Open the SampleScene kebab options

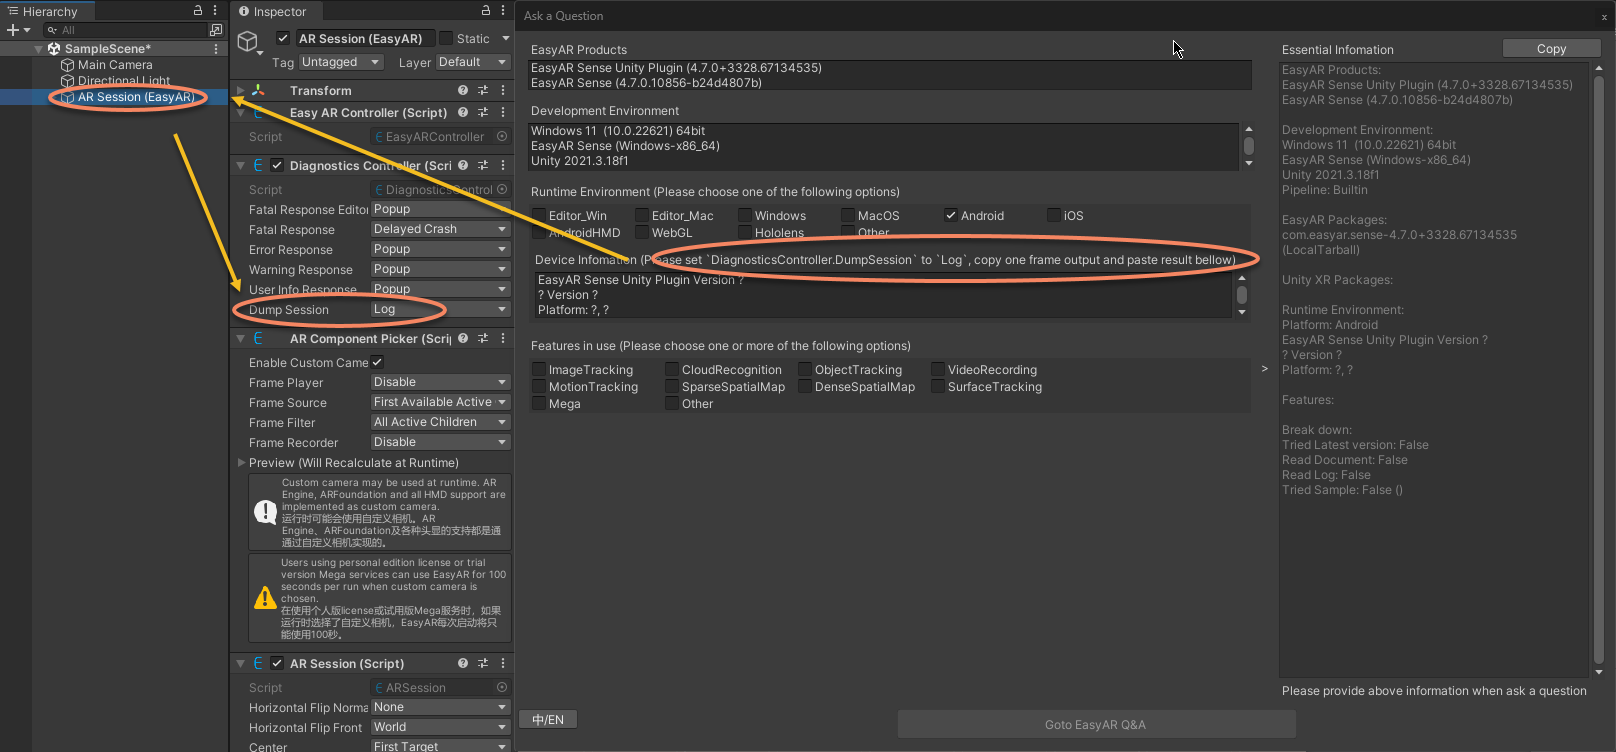click(x=216, y=48)
